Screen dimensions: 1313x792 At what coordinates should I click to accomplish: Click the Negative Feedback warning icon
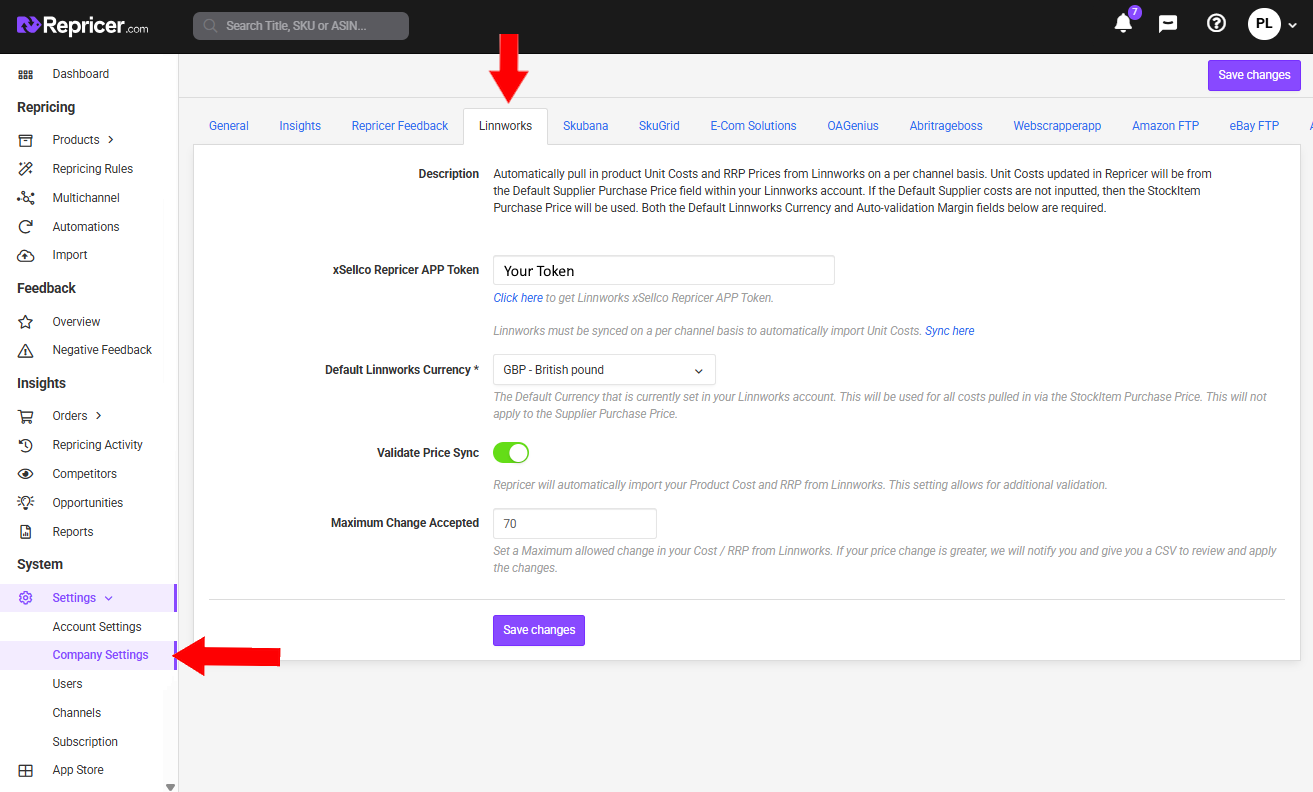(x=26, y=350)
